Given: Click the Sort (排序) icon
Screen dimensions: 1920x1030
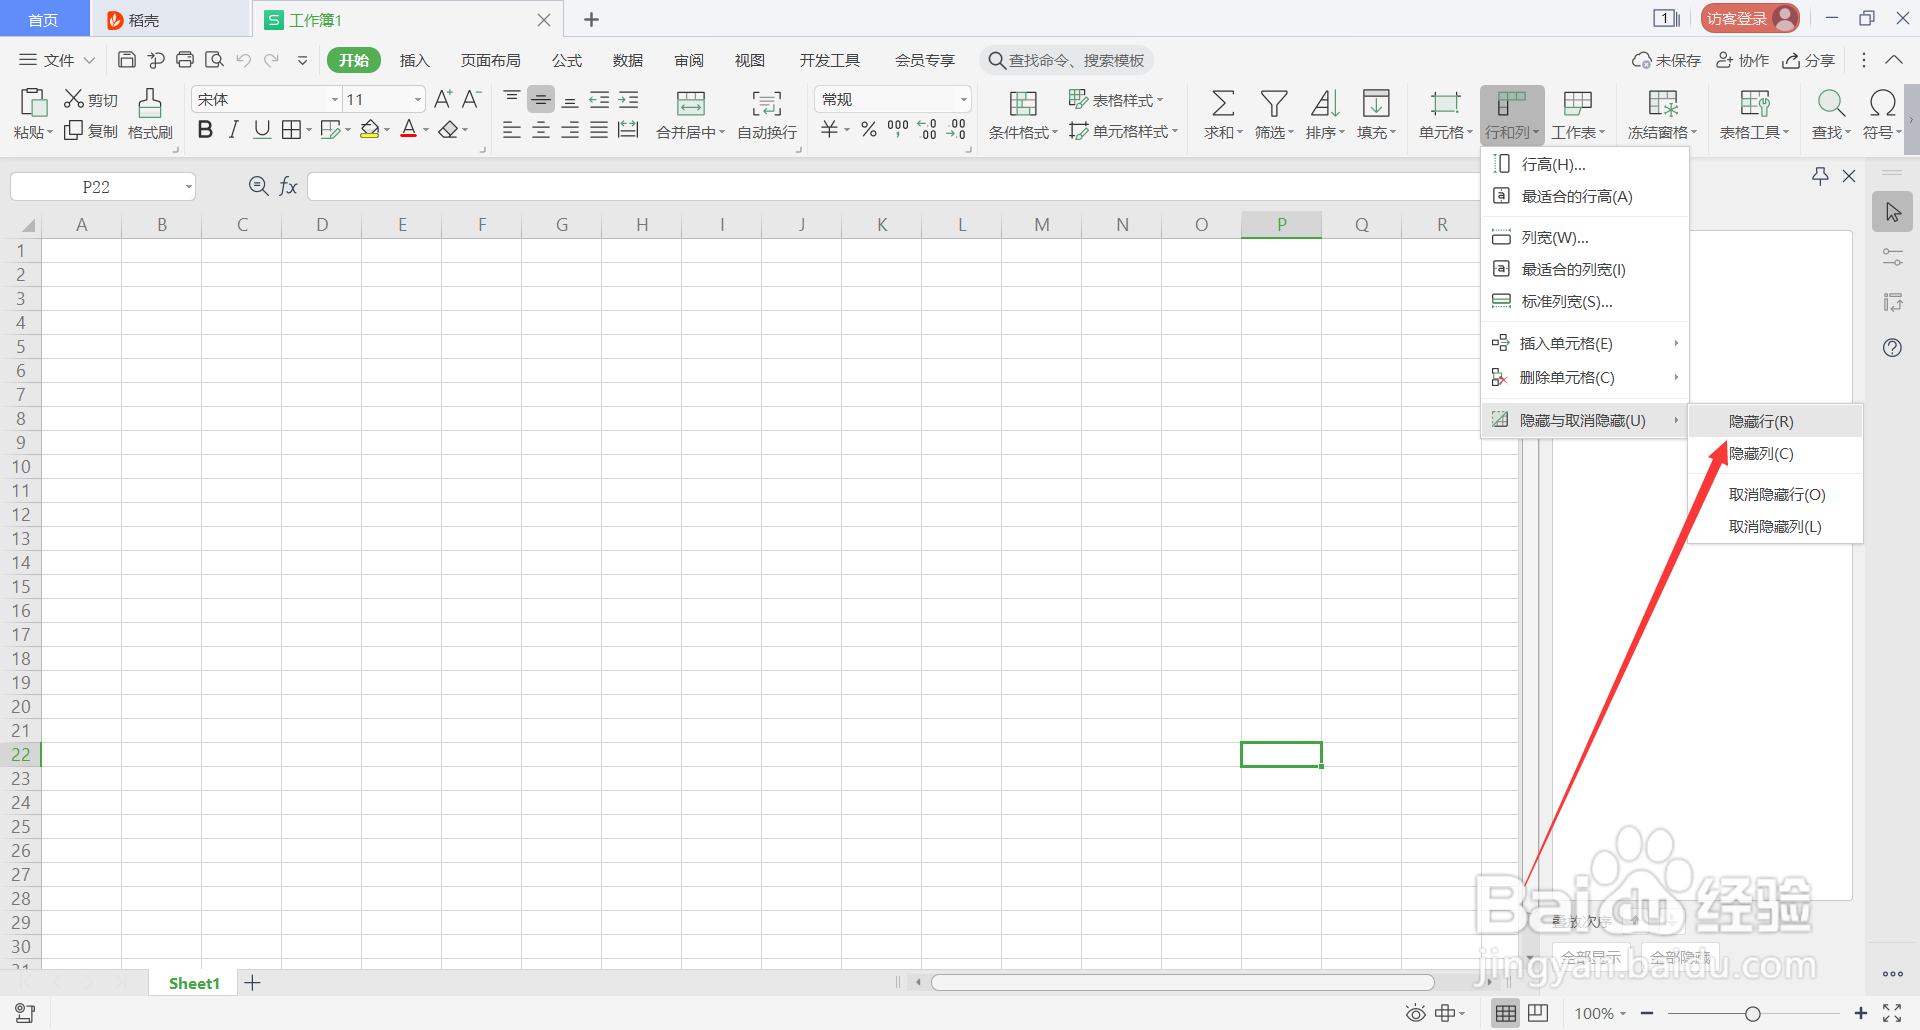Looking at the screenshot, I should 1325,103.
